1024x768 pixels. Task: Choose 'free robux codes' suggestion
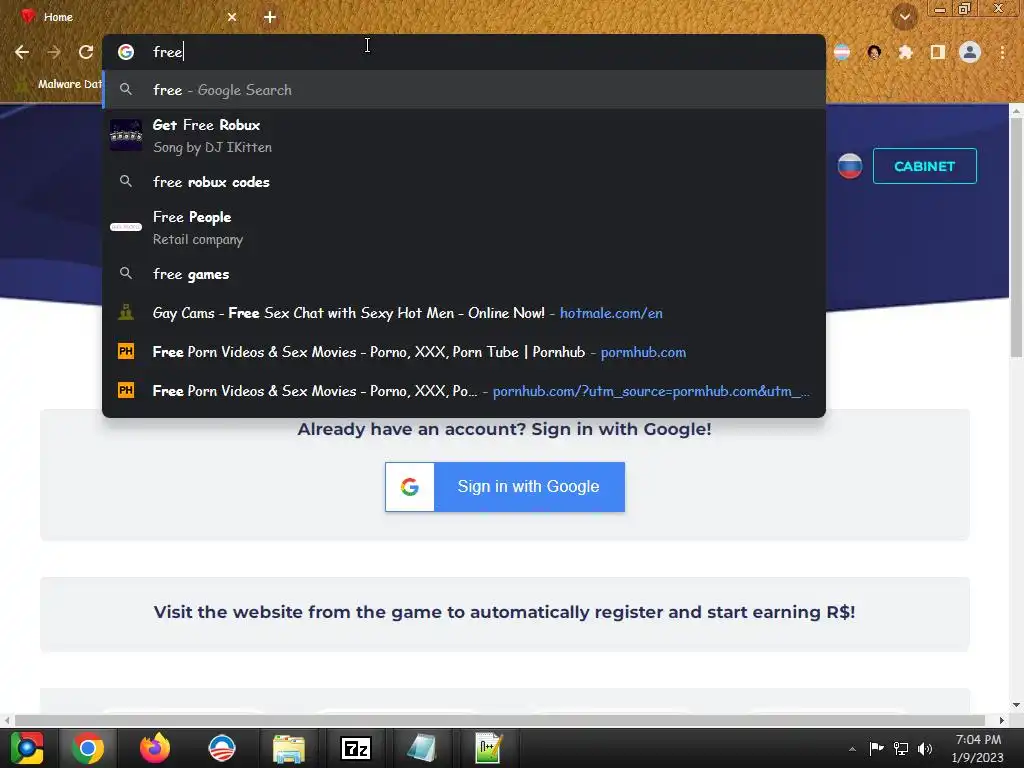(x=464, y=182)
